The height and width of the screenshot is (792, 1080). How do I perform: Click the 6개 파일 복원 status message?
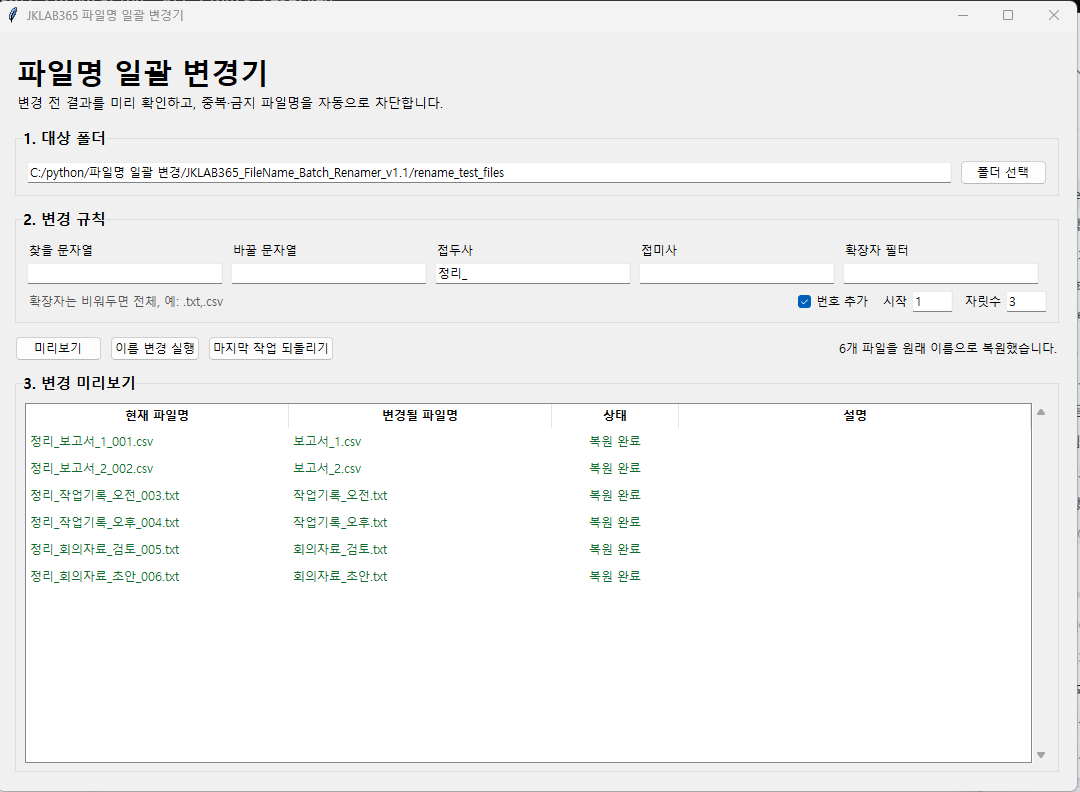(948, 348)
